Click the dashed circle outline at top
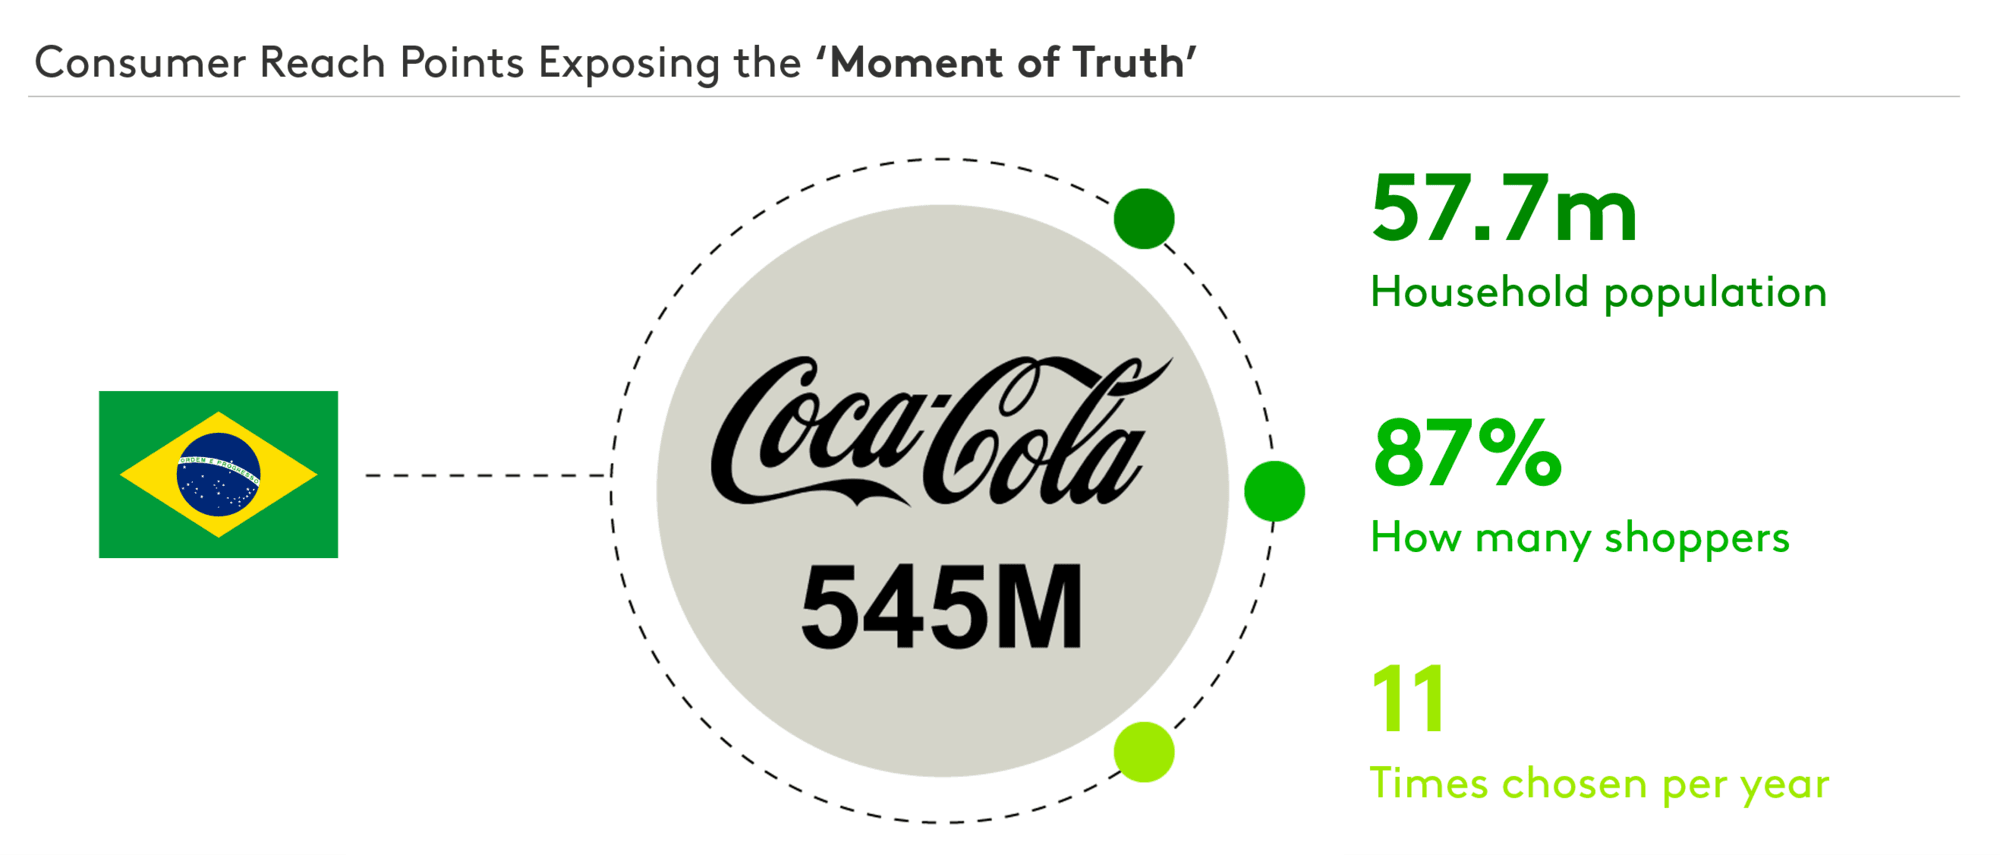Image resolution: width=2000 pixels, height=855 pixels. [x=942, y=159]
